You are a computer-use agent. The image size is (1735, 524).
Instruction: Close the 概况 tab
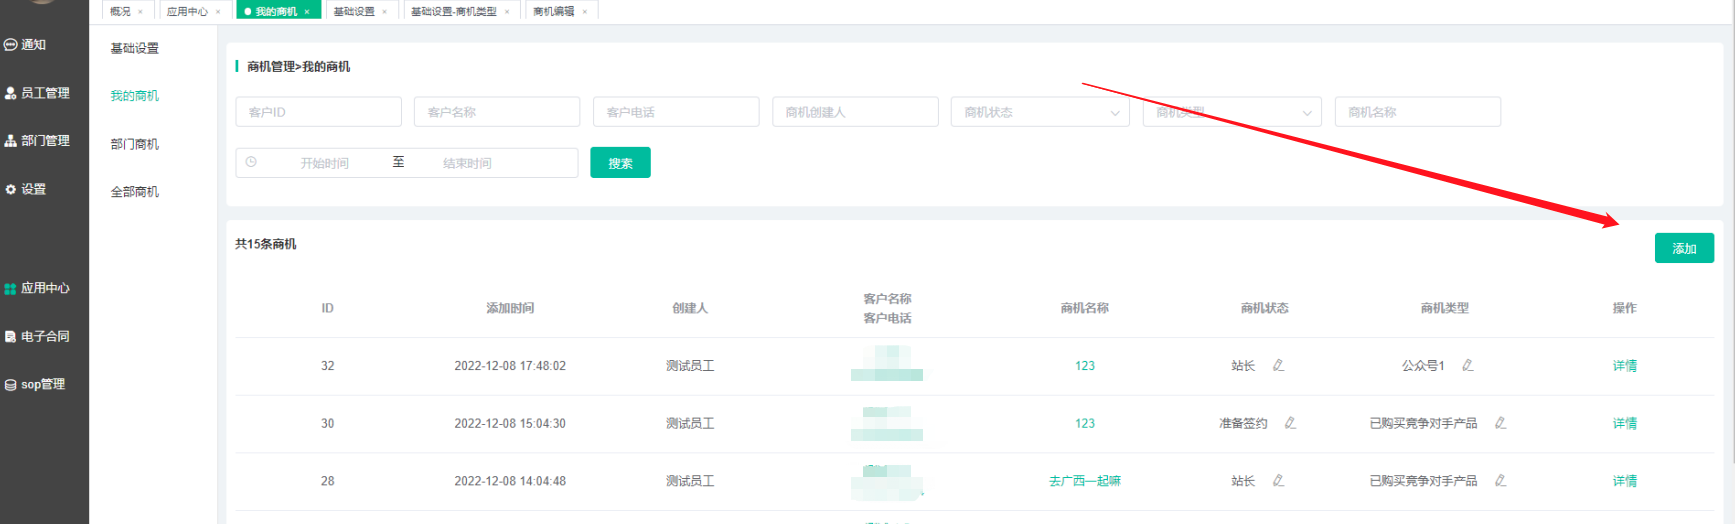tap(140, 12)
